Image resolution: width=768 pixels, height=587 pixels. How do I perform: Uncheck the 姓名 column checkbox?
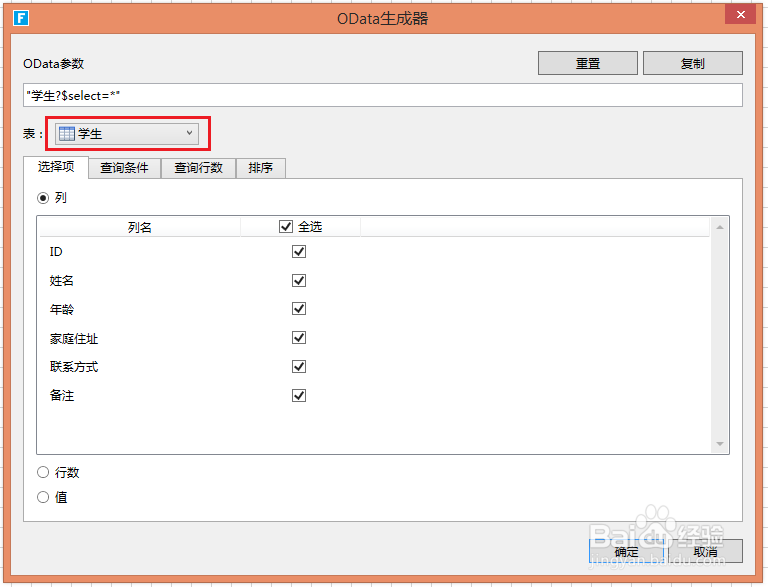click(x=299, y=281)
